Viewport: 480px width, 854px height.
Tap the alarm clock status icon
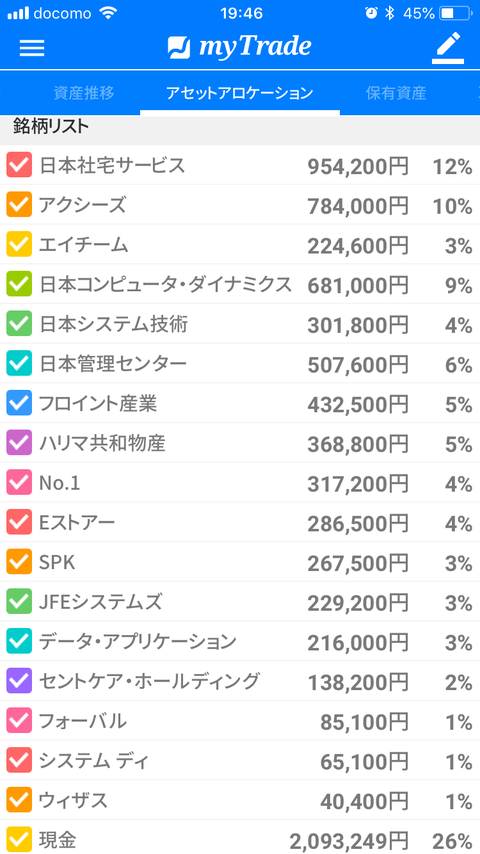371,14
